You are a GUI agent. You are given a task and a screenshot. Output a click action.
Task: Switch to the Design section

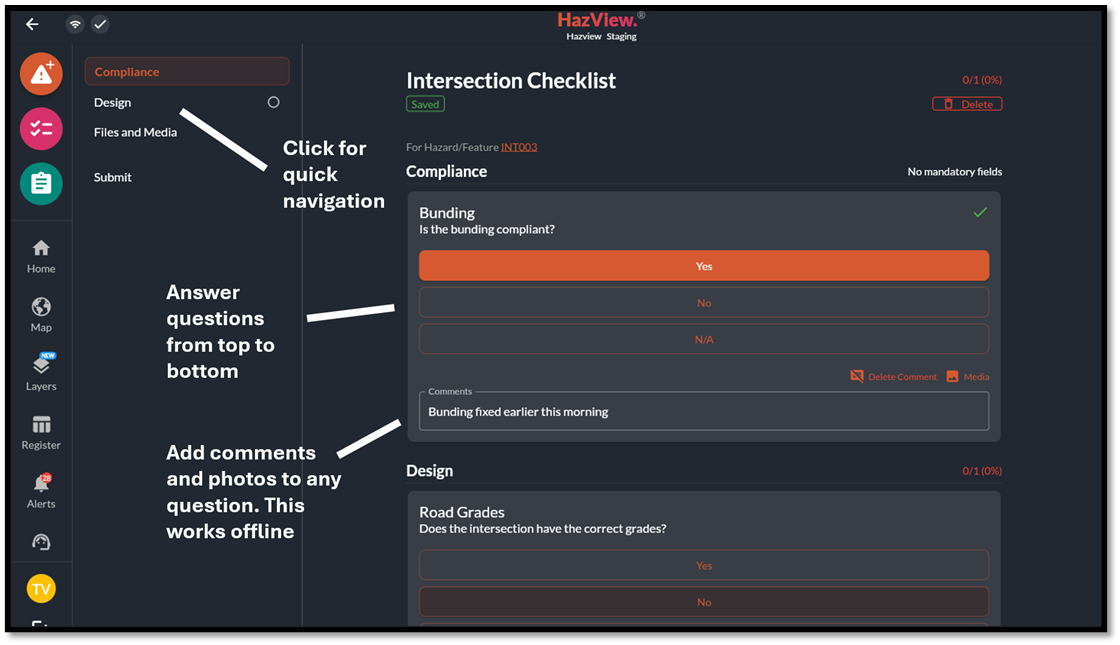pyautogui.click(x=113, y=102)
